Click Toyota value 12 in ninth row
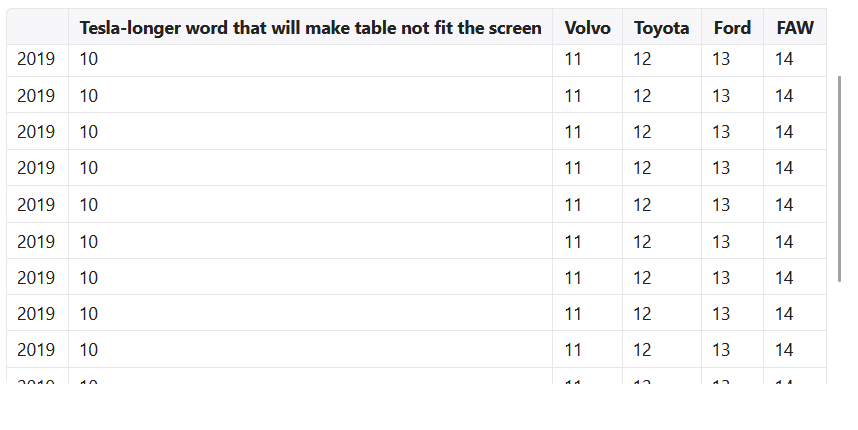Viewport: 858px width, 430px height. pyautogui.click(x=642, y=349)
